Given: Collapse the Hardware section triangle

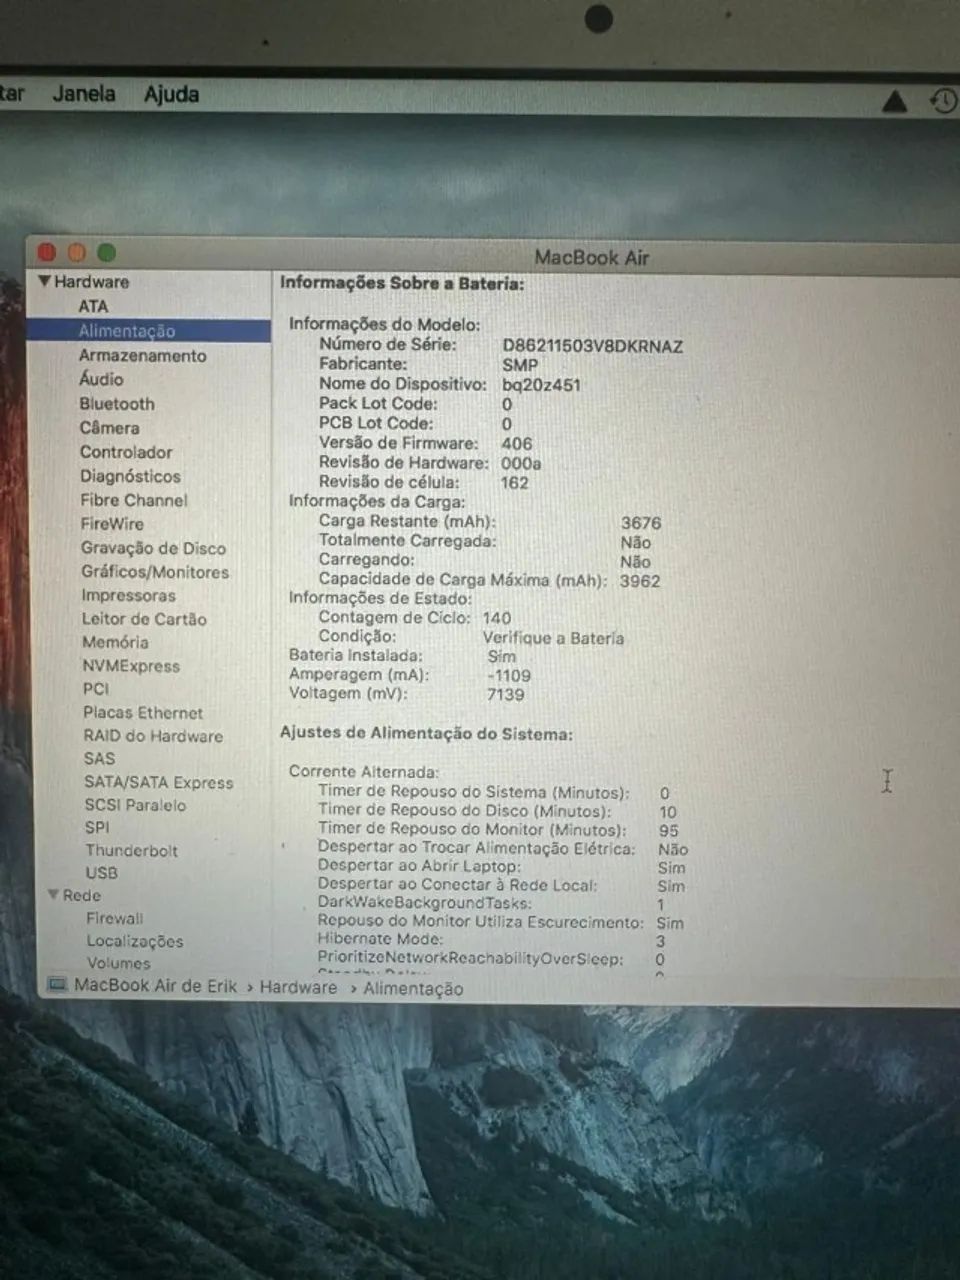Looking at the screenshot, I should tap(44, 281).
